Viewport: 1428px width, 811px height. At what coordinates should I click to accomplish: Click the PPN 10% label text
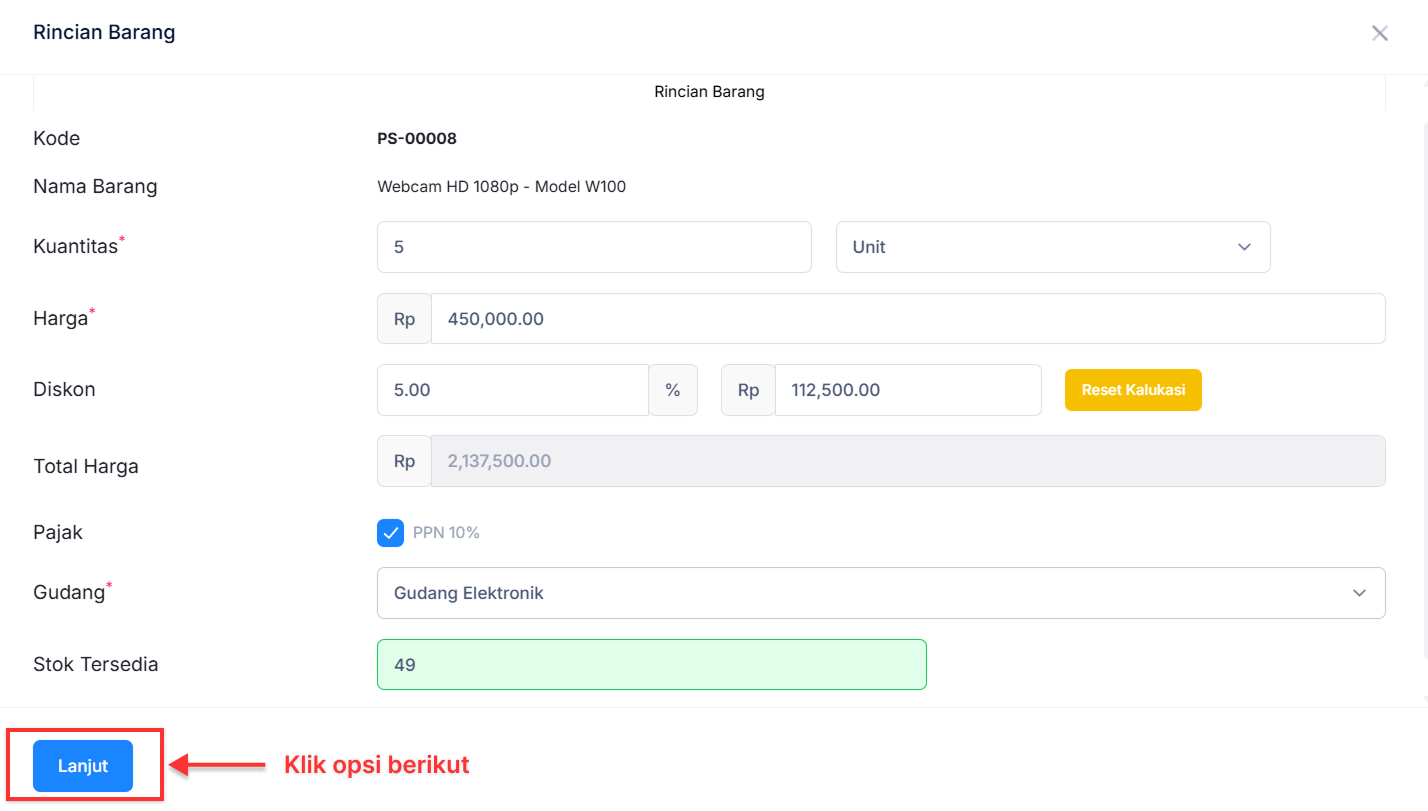[x=446, y=533]
